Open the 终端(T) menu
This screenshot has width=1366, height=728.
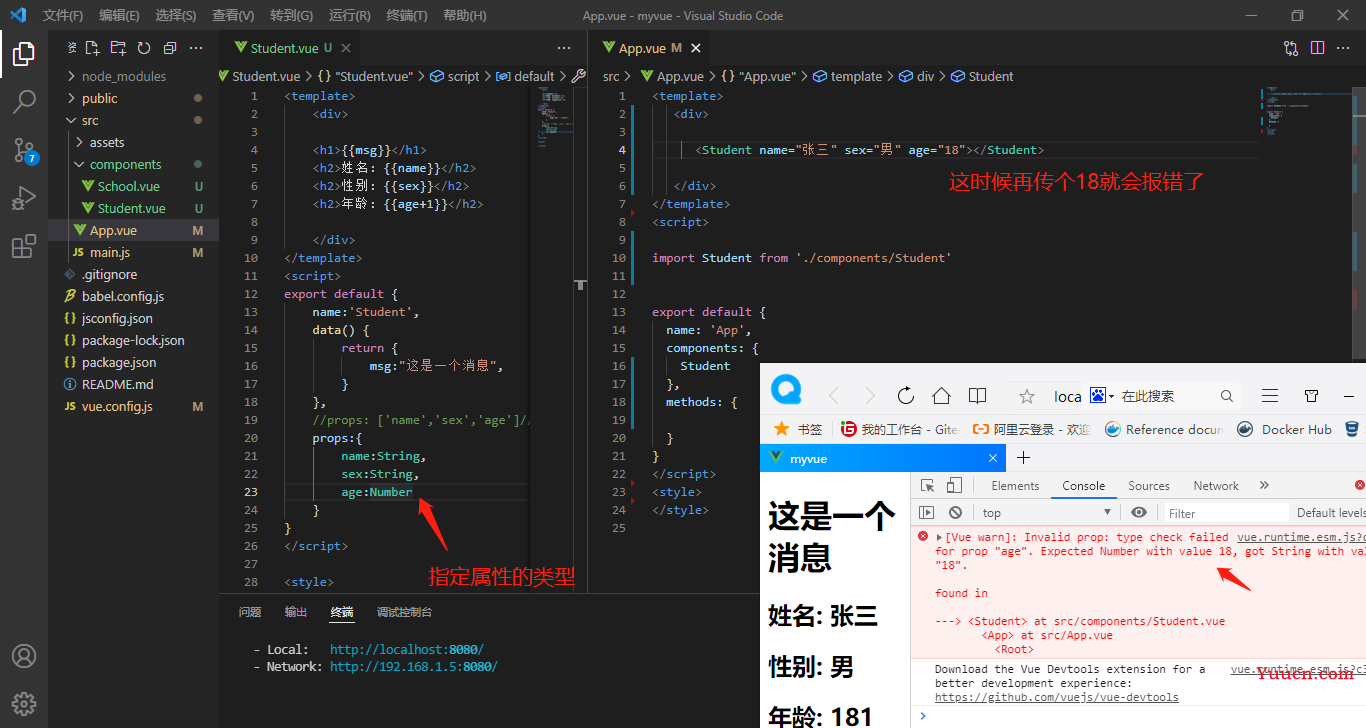click(406, 16)
